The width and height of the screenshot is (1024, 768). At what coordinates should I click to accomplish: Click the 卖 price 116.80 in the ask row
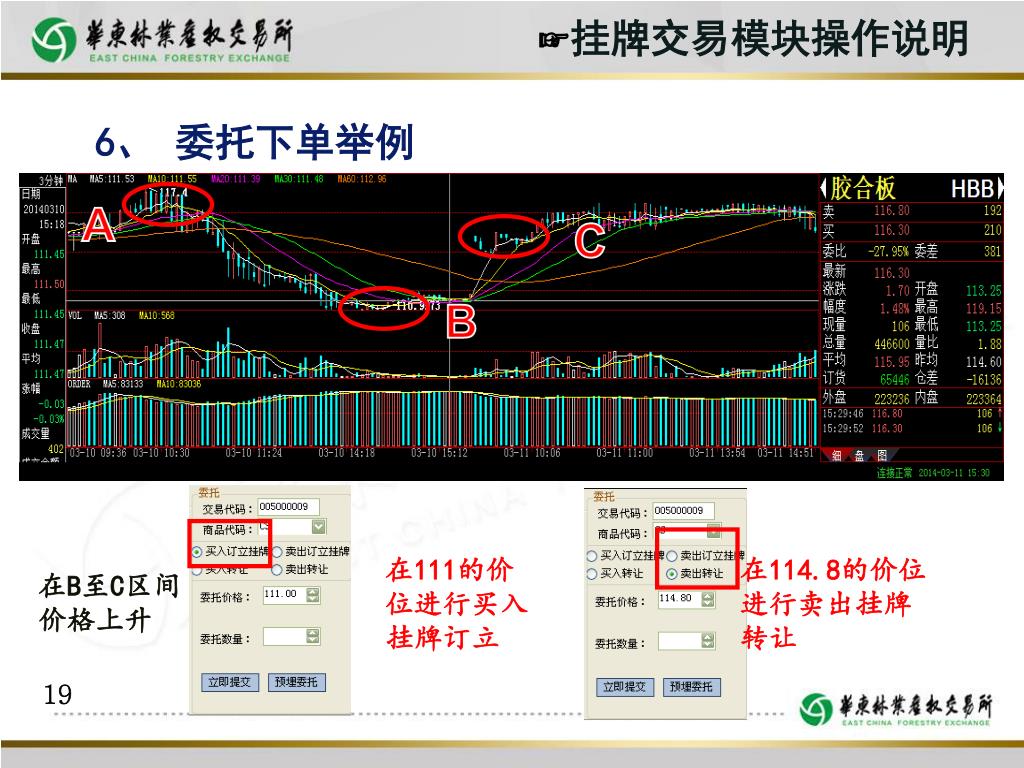(x=892, y=211)
